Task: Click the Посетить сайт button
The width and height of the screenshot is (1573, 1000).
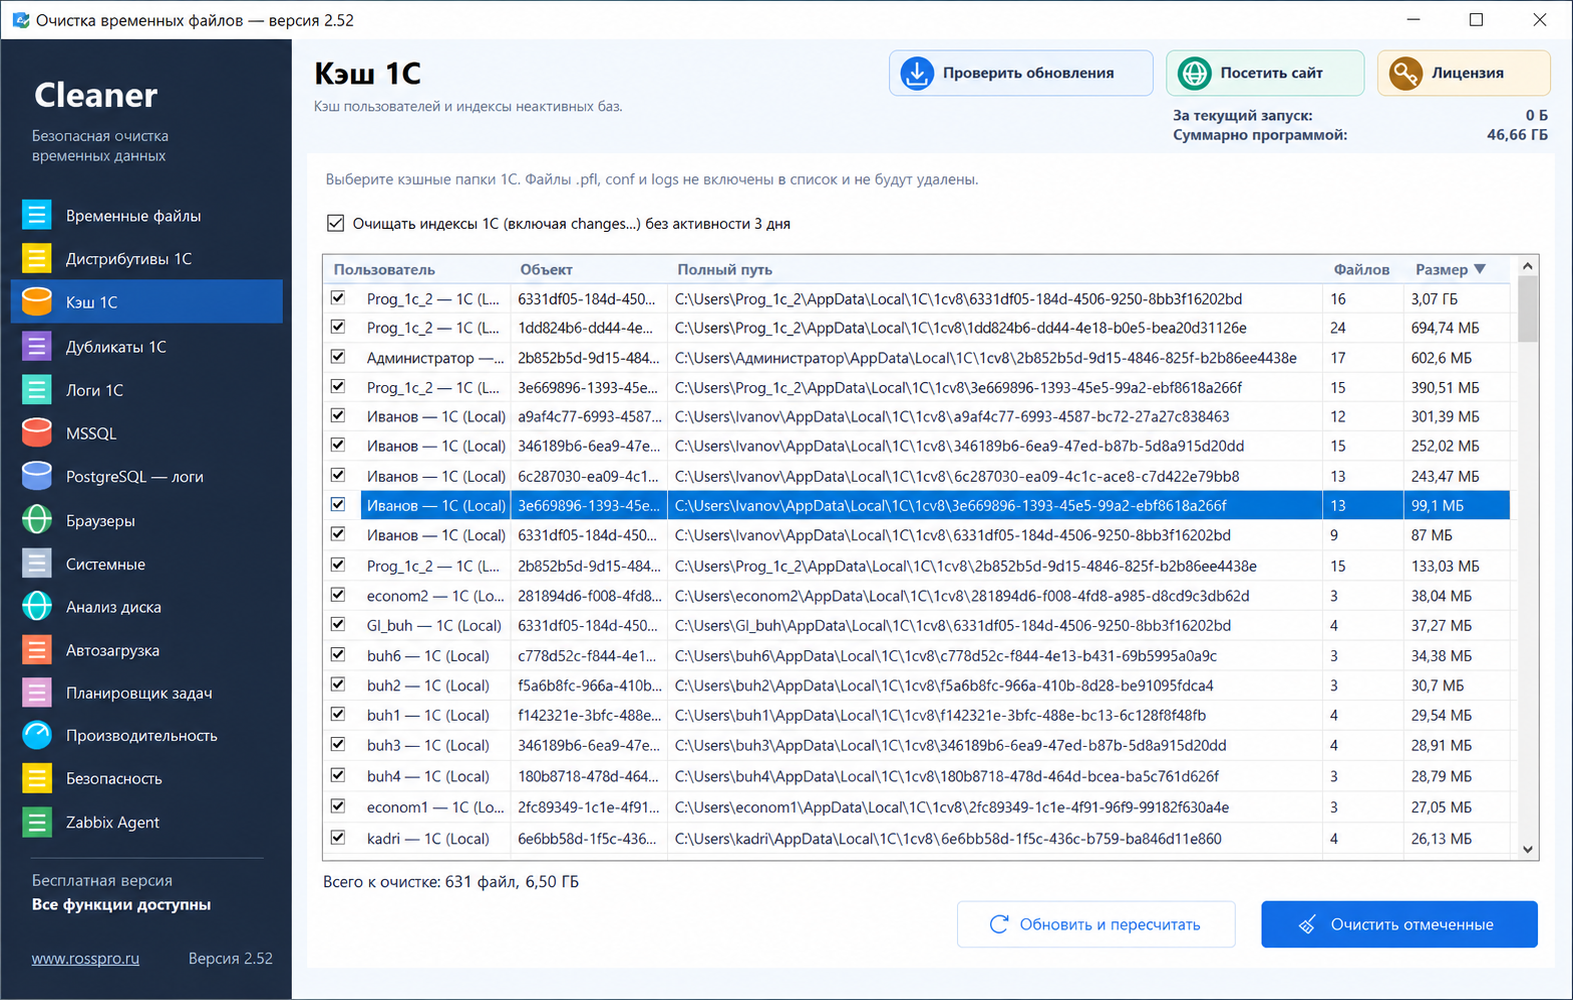Action: pos(1265,73)
